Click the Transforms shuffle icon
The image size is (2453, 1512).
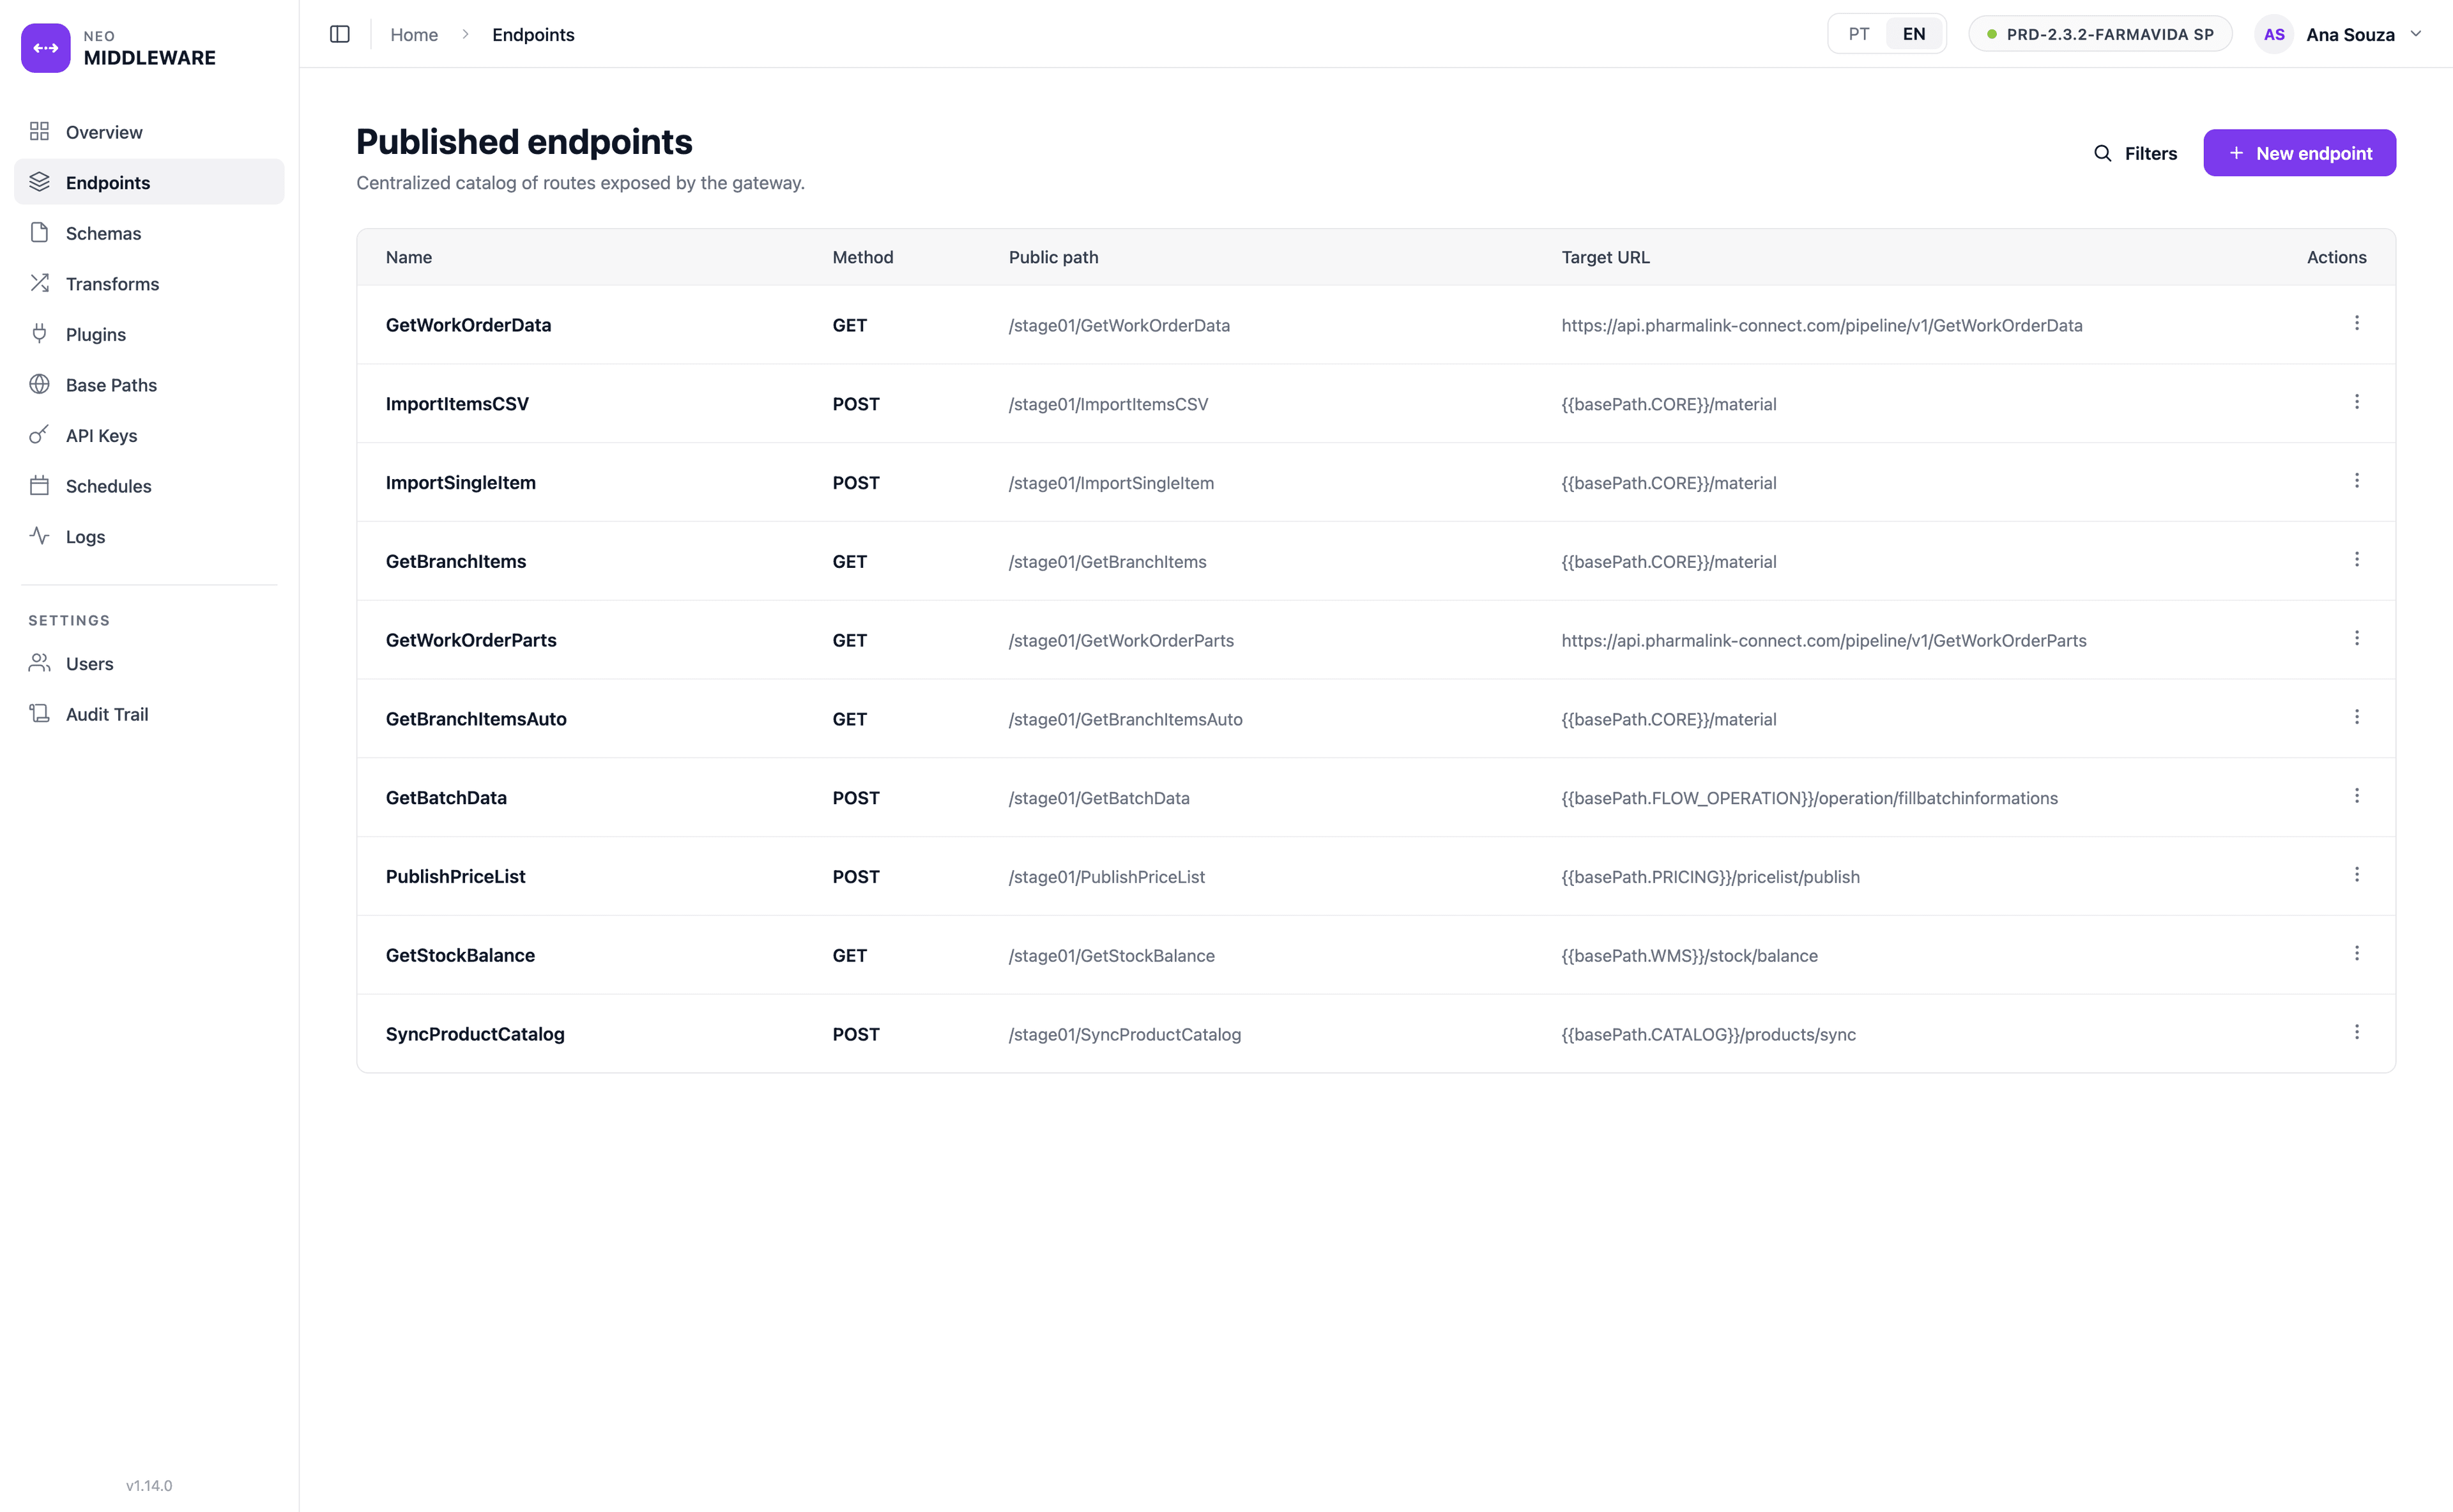tap(40, 284)
